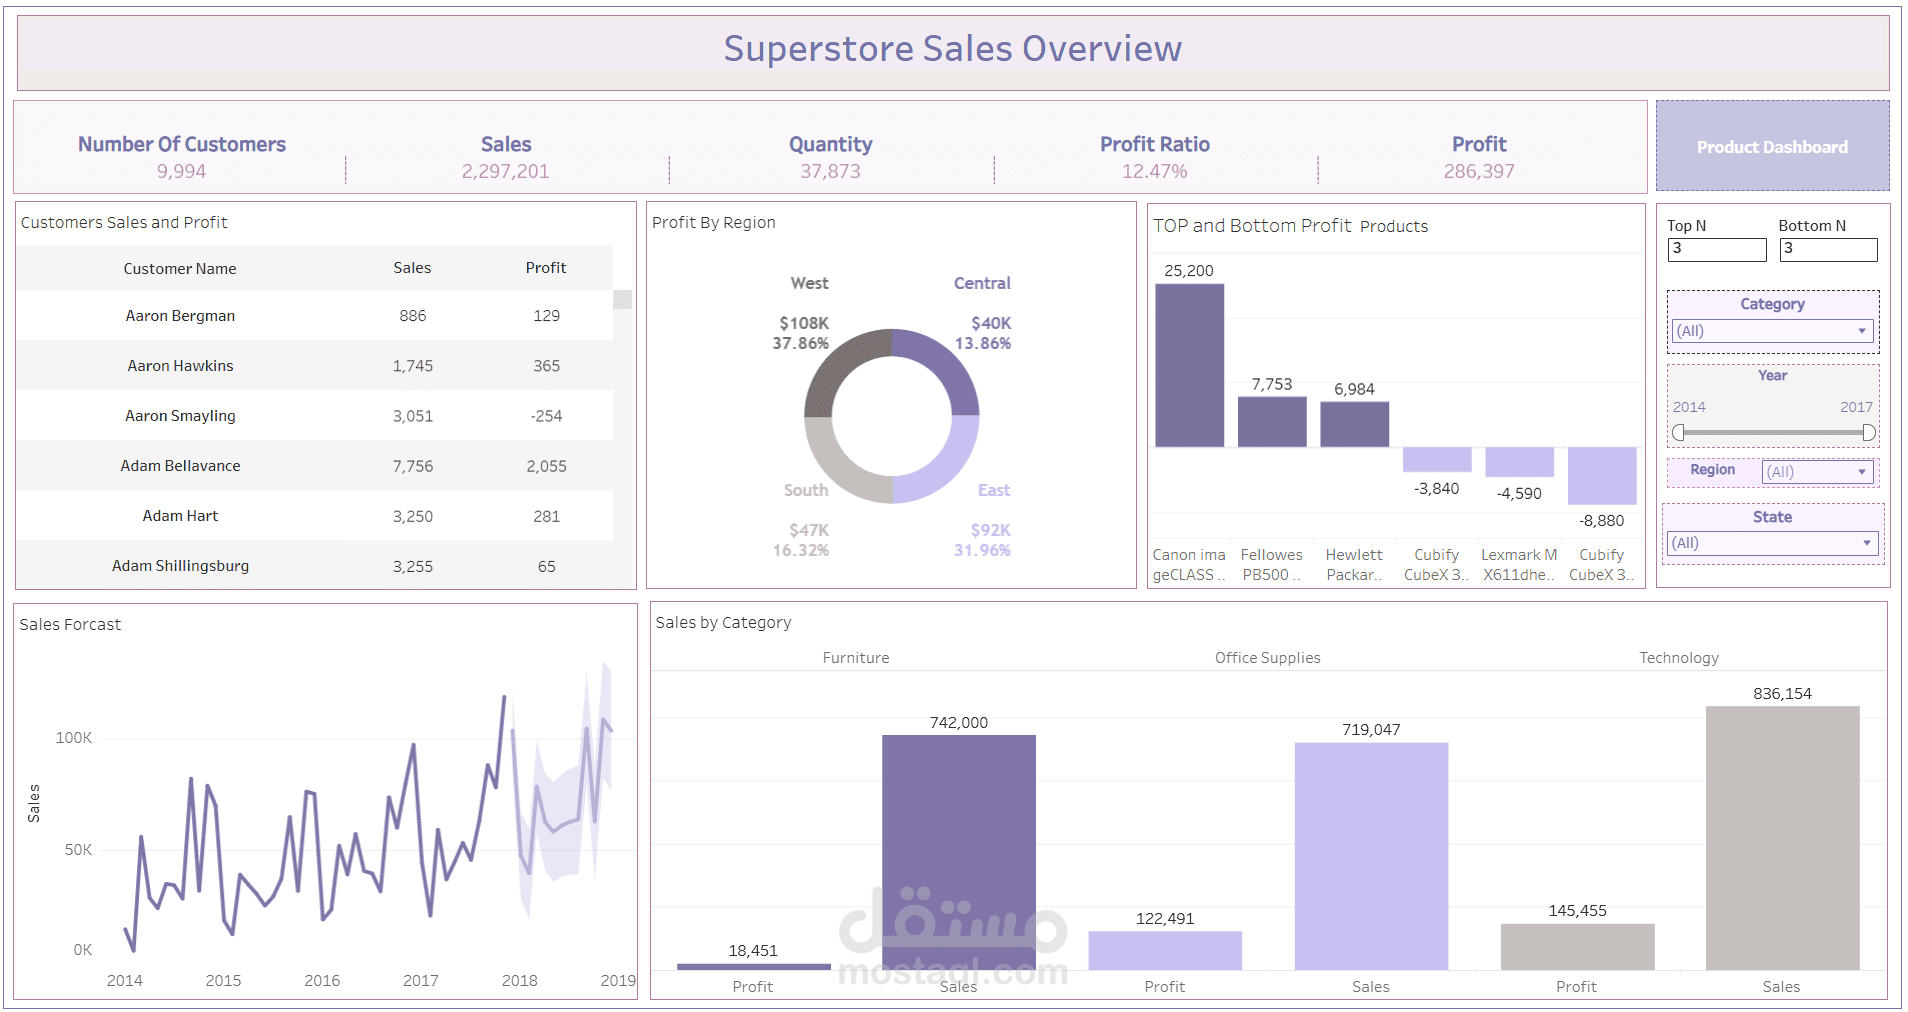This screenshot has width=1908, height=1012.
Task: Click the Furniture Sales bar 742,000
Action: point(958,852)
